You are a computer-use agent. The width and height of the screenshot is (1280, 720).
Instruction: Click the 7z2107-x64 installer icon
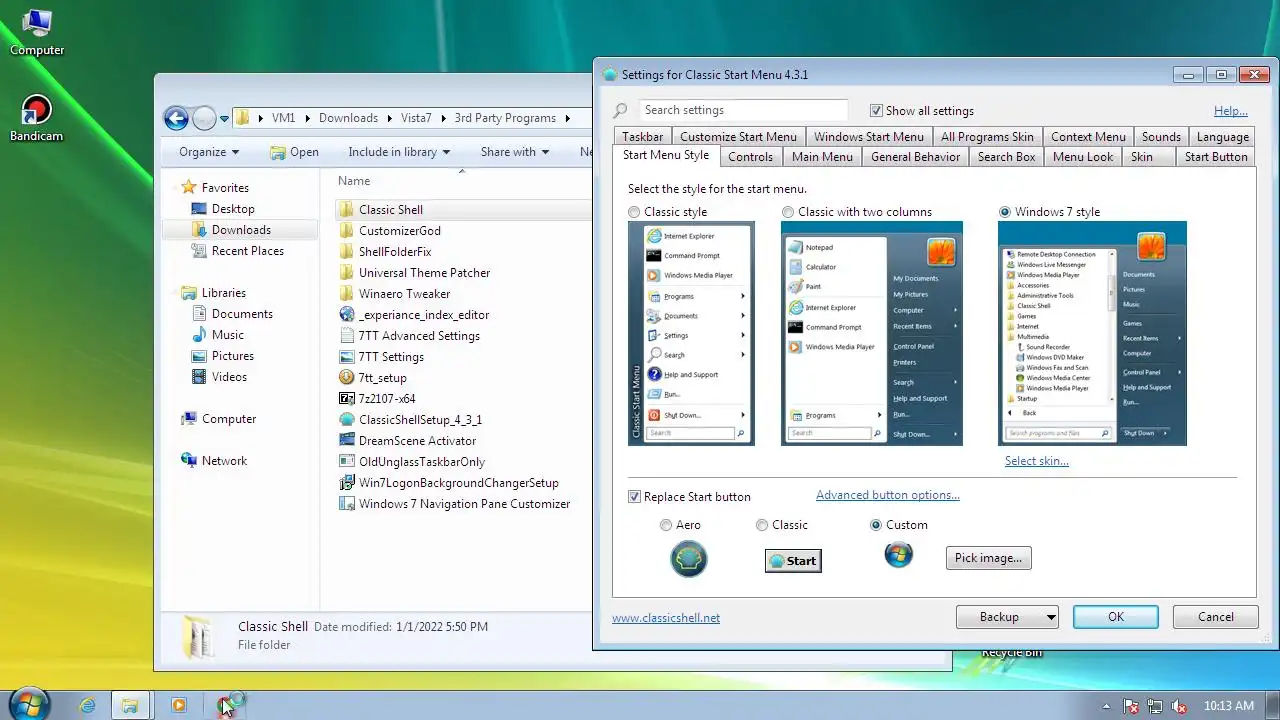pyautogui.click(x=347, y=398)
